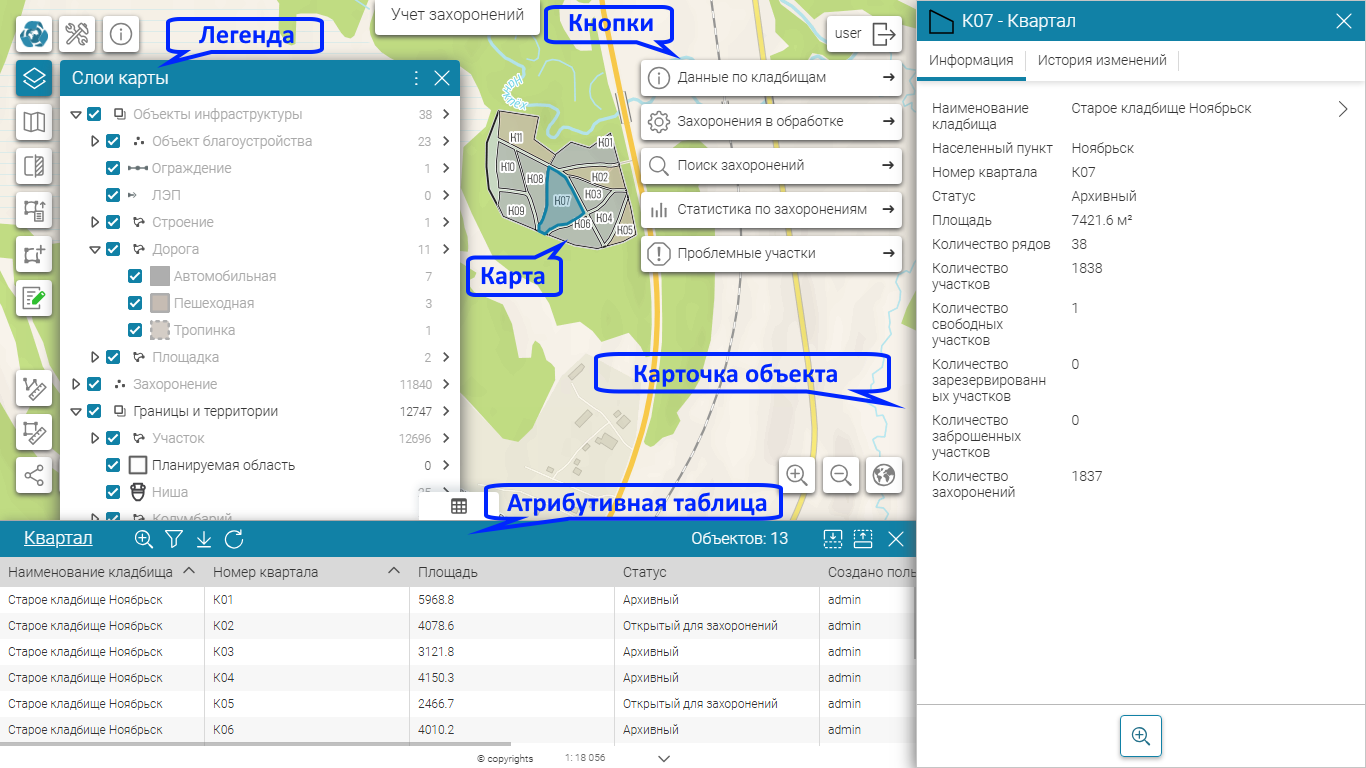1366x768 pixels.
Task: Click the share icon in left sidebar
Action: click(34, 476)
